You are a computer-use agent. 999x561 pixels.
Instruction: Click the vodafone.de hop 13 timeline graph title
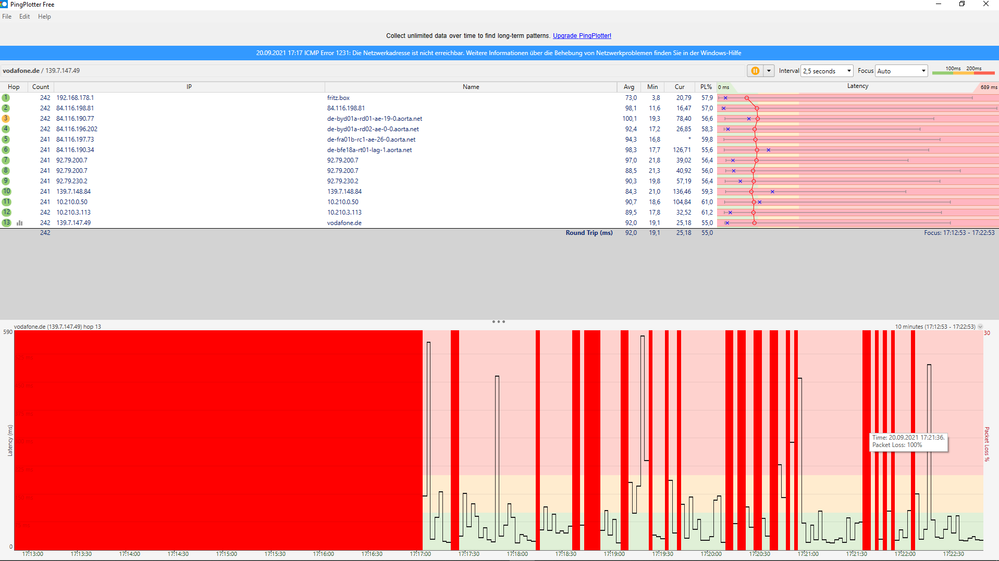[x=57, y=327]
